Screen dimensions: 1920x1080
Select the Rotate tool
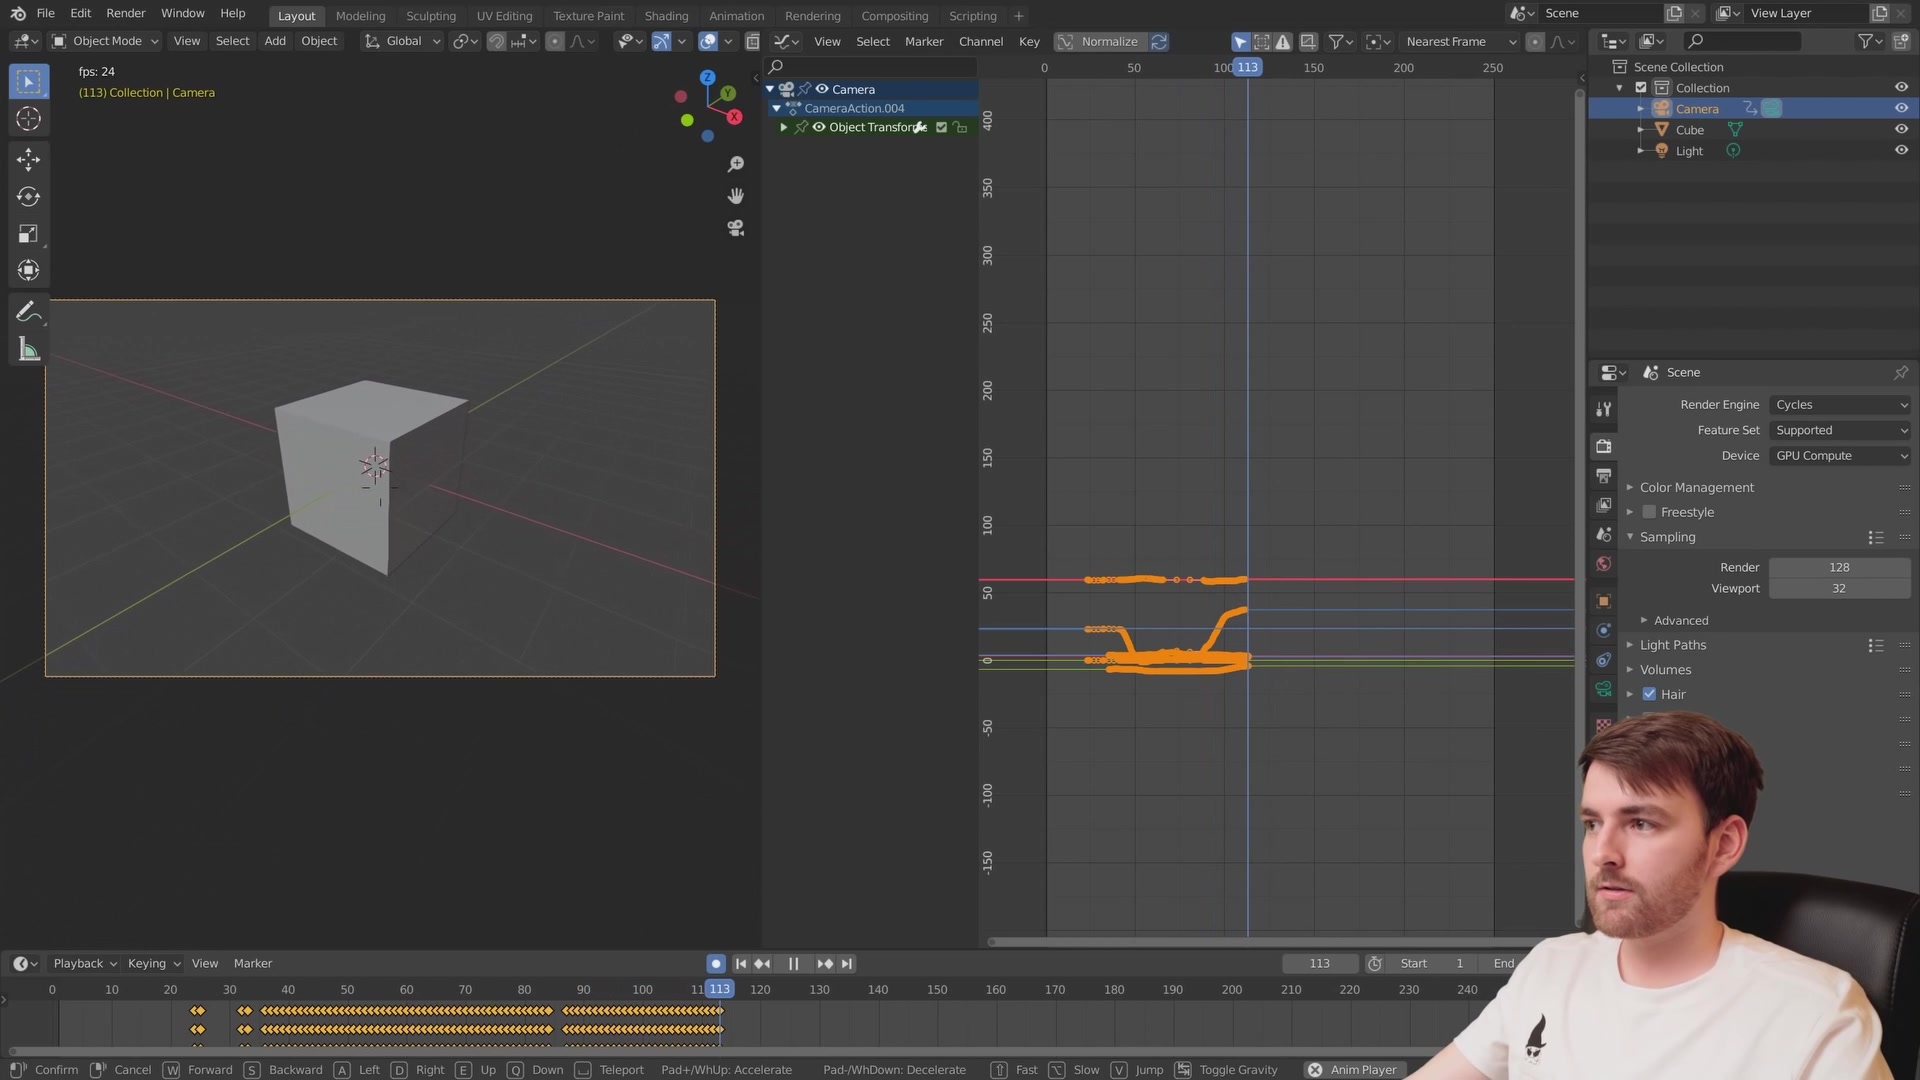point(28,197)
